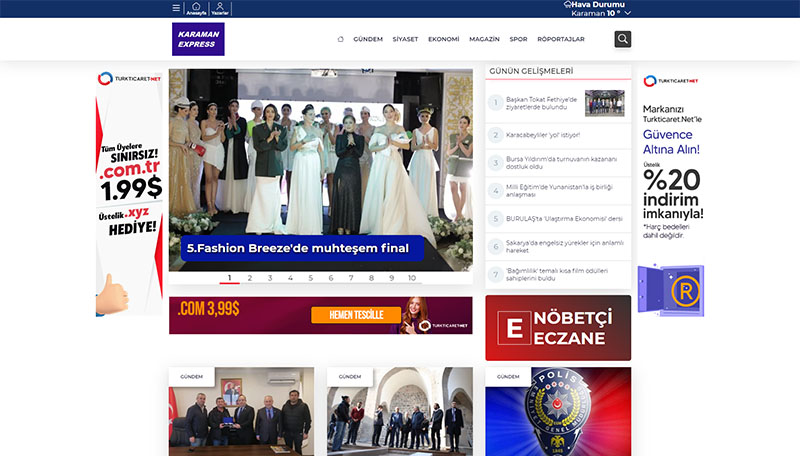
Task: Select slider page 2
Action: pyautogui.click(x=249, y=278)
